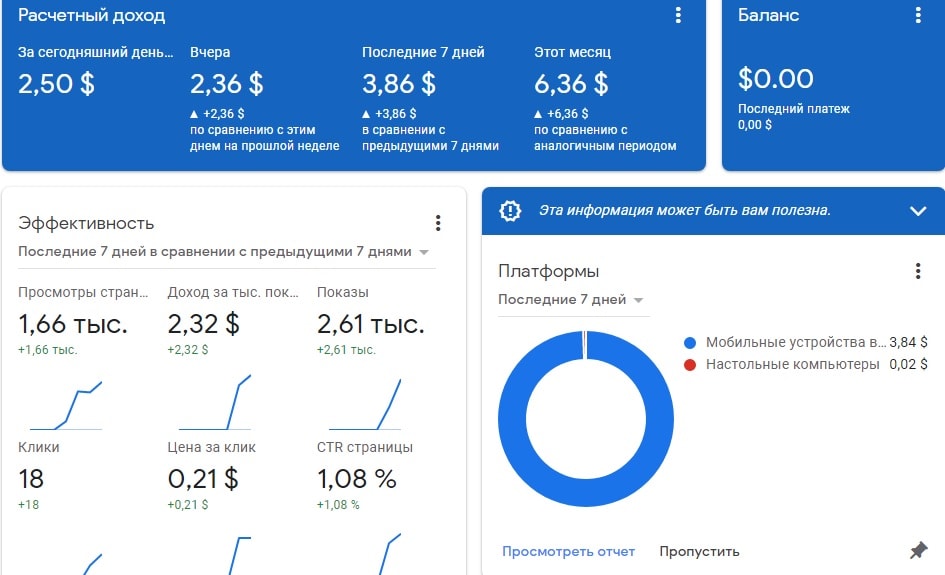Click the alert gear icon in the info banner
The height and width of the screenshot is (575, 945).
[x=510, y=210]
